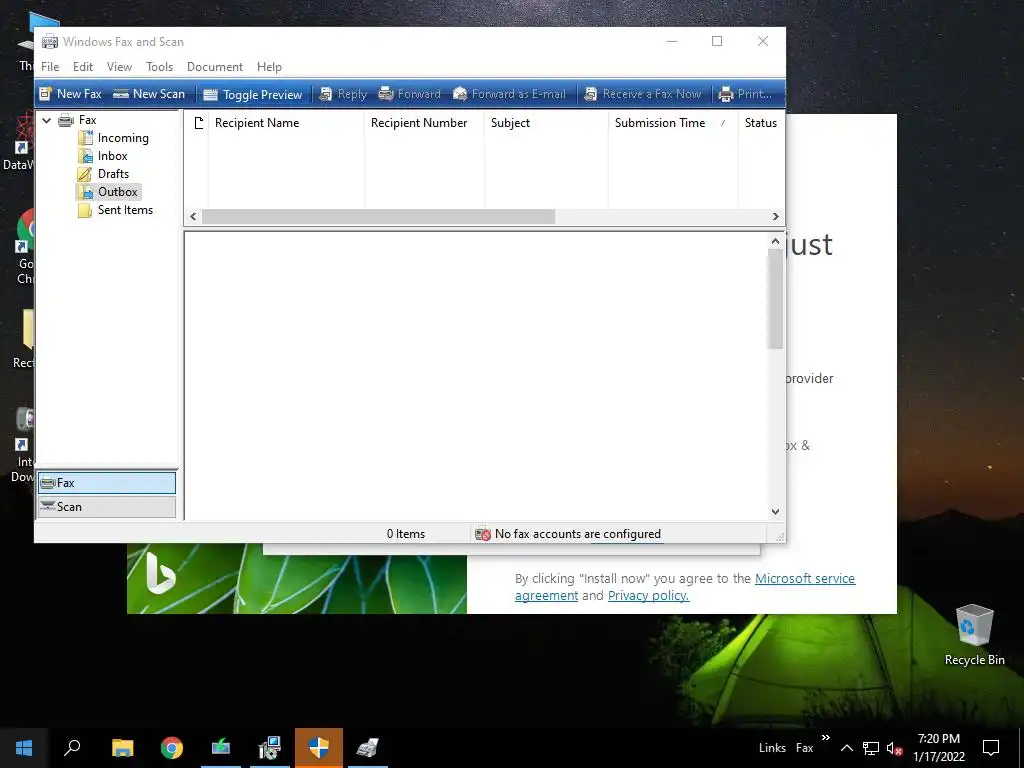This screenshot has height=768, width=1024.
Task: Open the View menu
Action: click(120, 67)
